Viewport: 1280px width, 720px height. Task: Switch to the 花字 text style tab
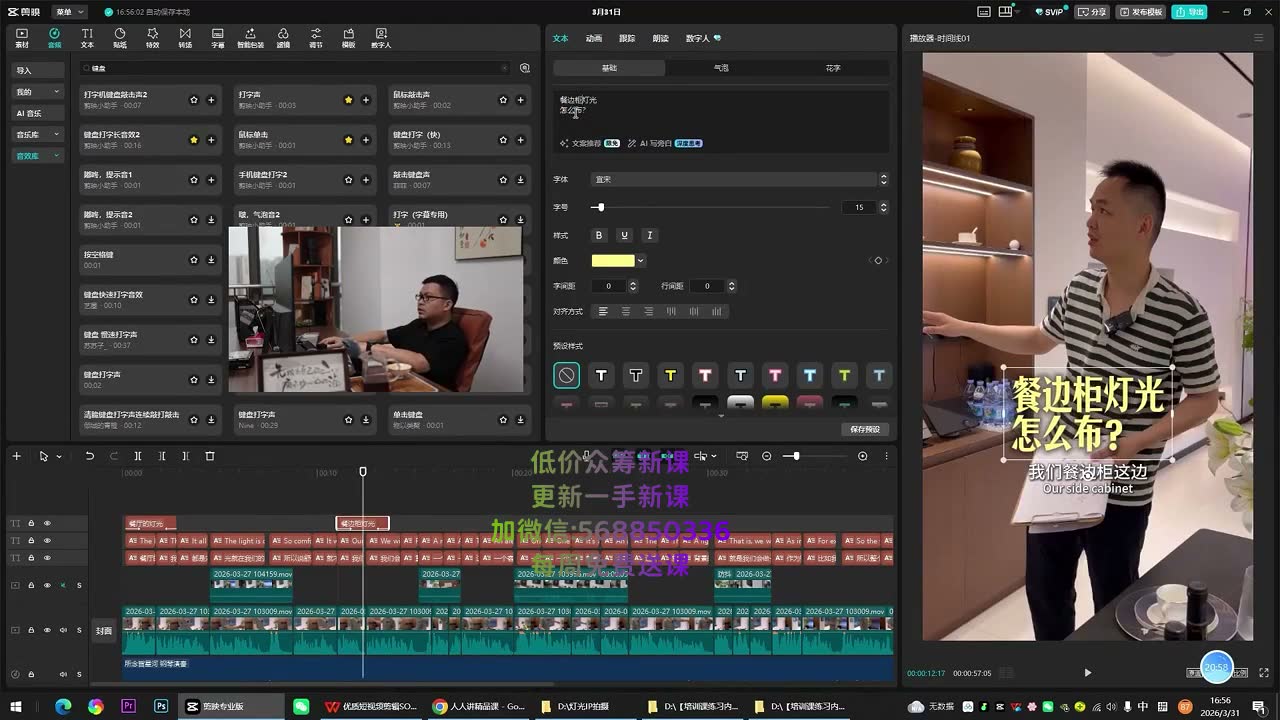tap(833, 68)
